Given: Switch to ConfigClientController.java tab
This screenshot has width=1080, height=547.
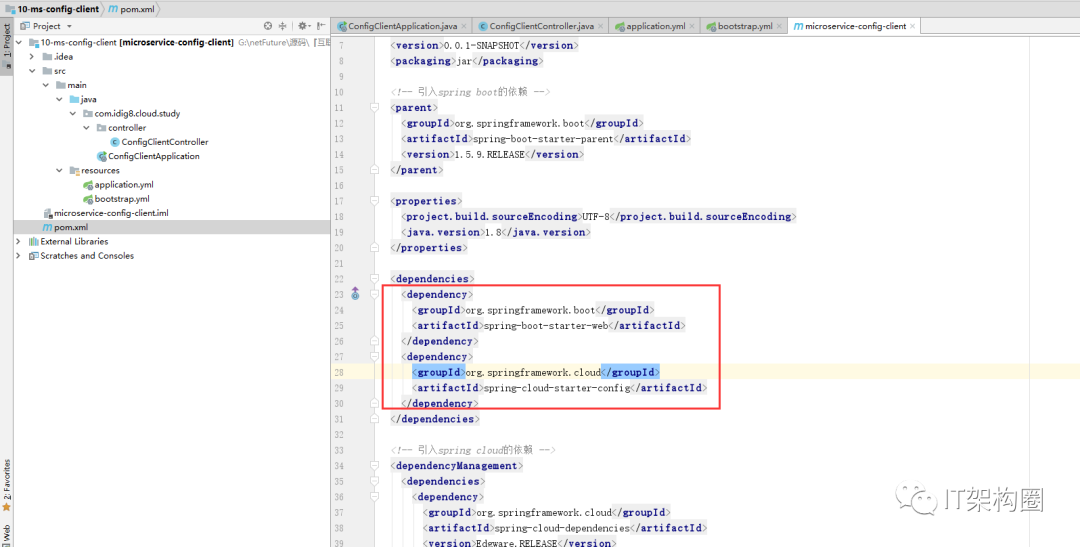Looking at the screenshot, I should 541,26.
